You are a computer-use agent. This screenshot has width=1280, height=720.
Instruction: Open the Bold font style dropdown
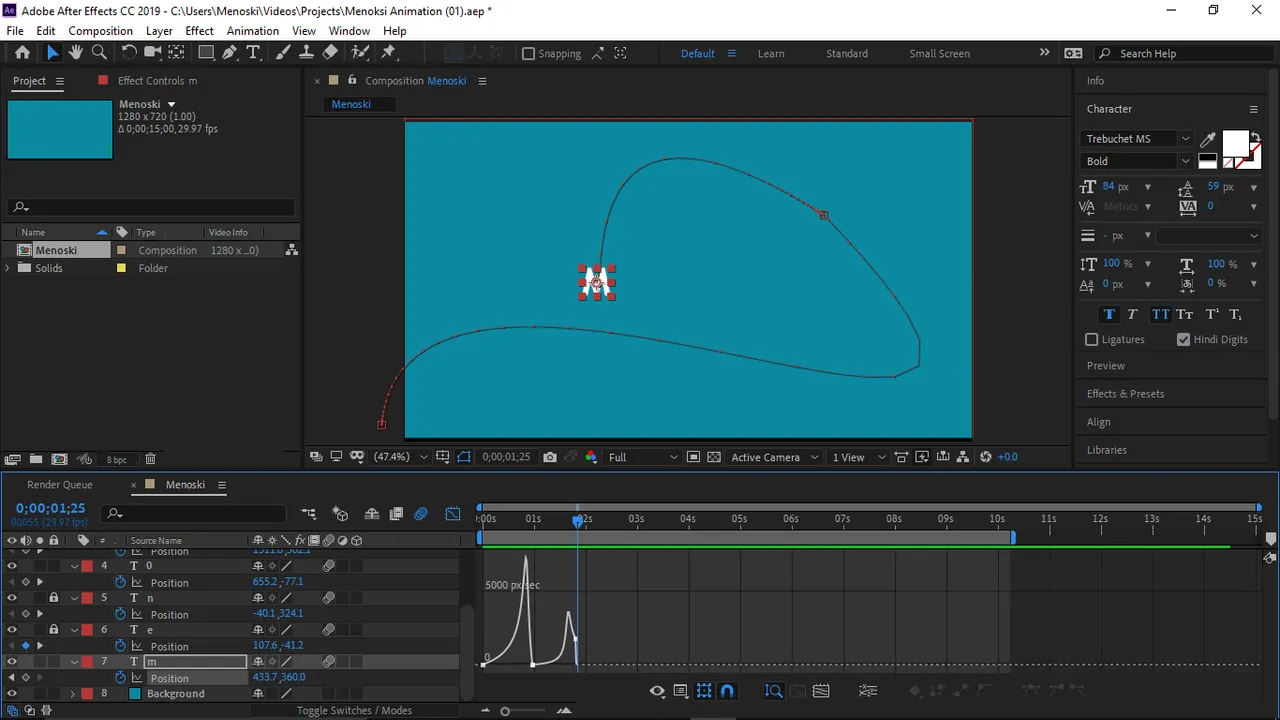coord(1138,161)
